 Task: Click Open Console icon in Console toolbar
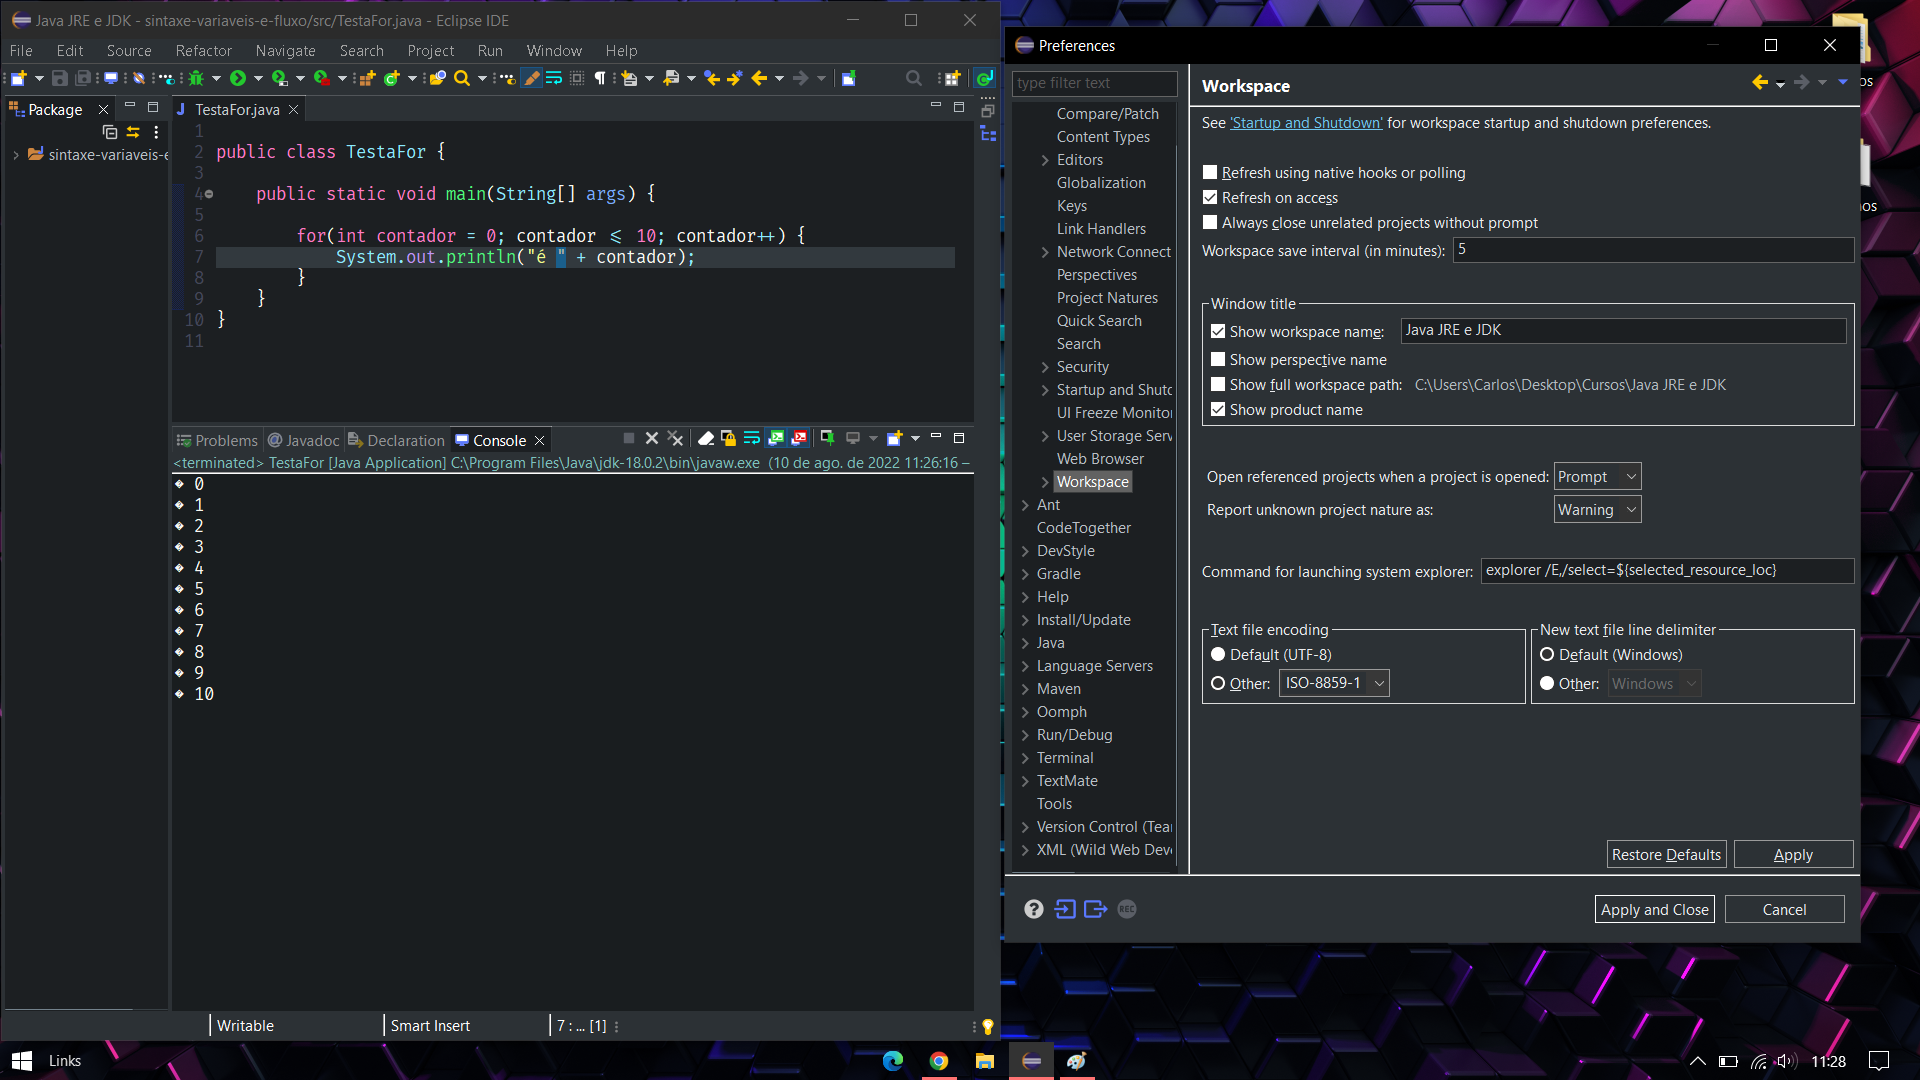coord(895,438)
